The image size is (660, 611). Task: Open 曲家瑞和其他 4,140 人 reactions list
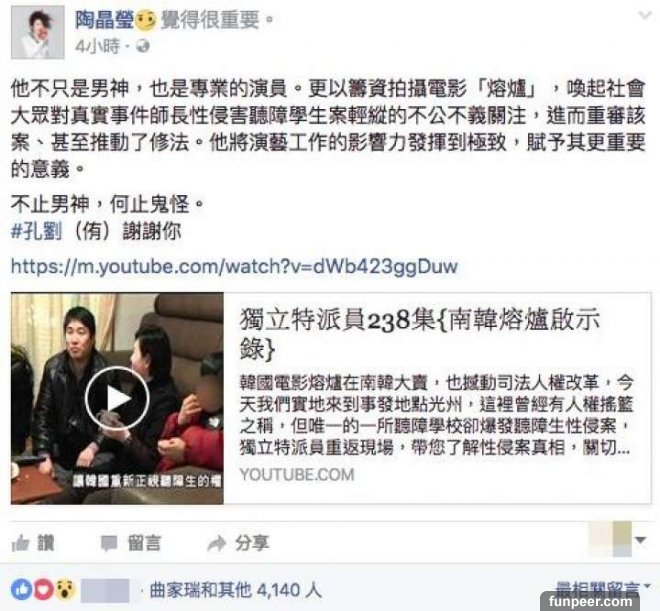pyautogui.click(x=236, y=590)
